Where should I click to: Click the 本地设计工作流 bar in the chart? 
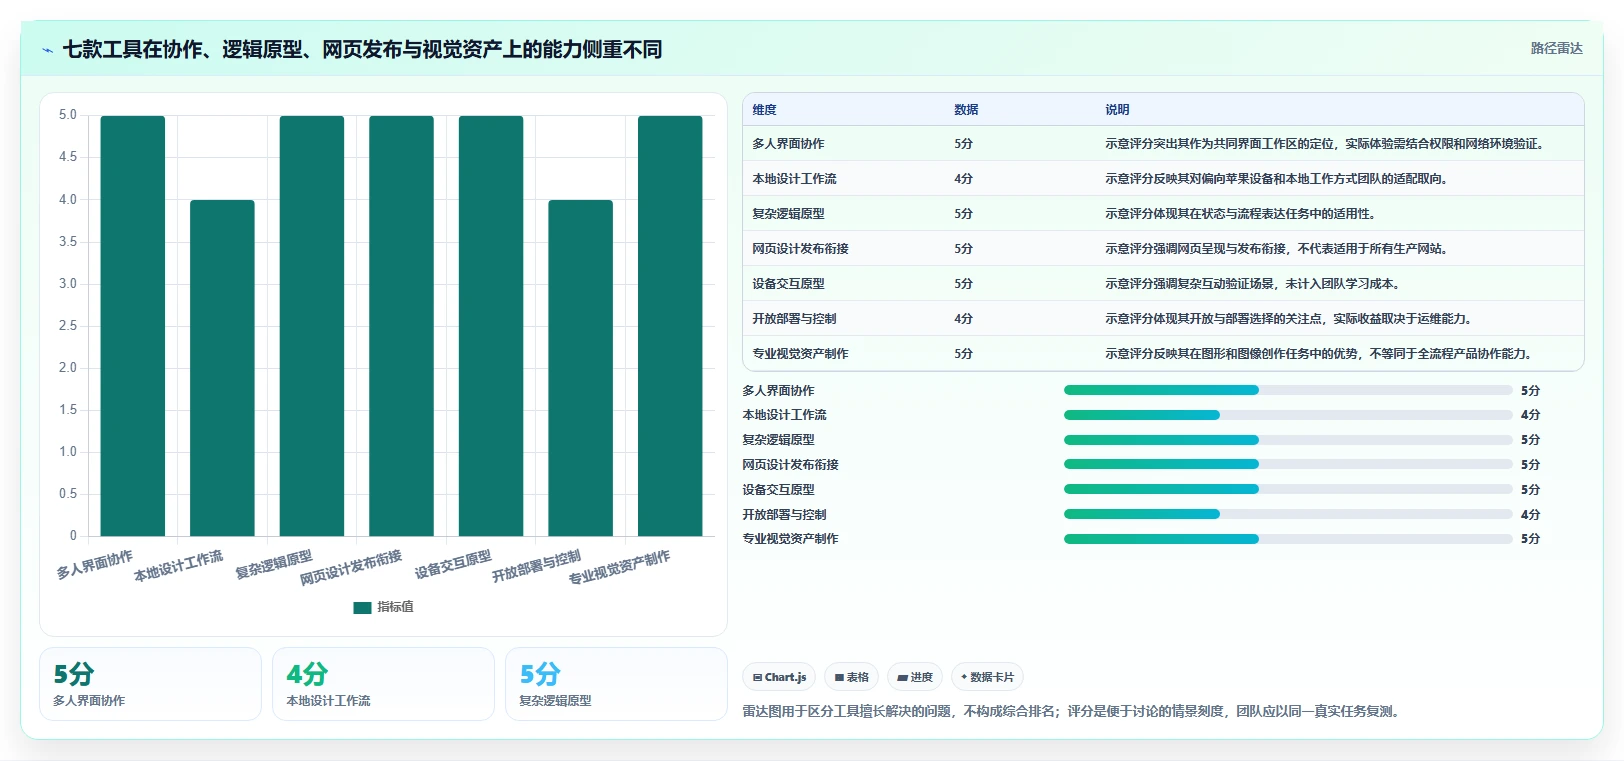click(222, 368)
